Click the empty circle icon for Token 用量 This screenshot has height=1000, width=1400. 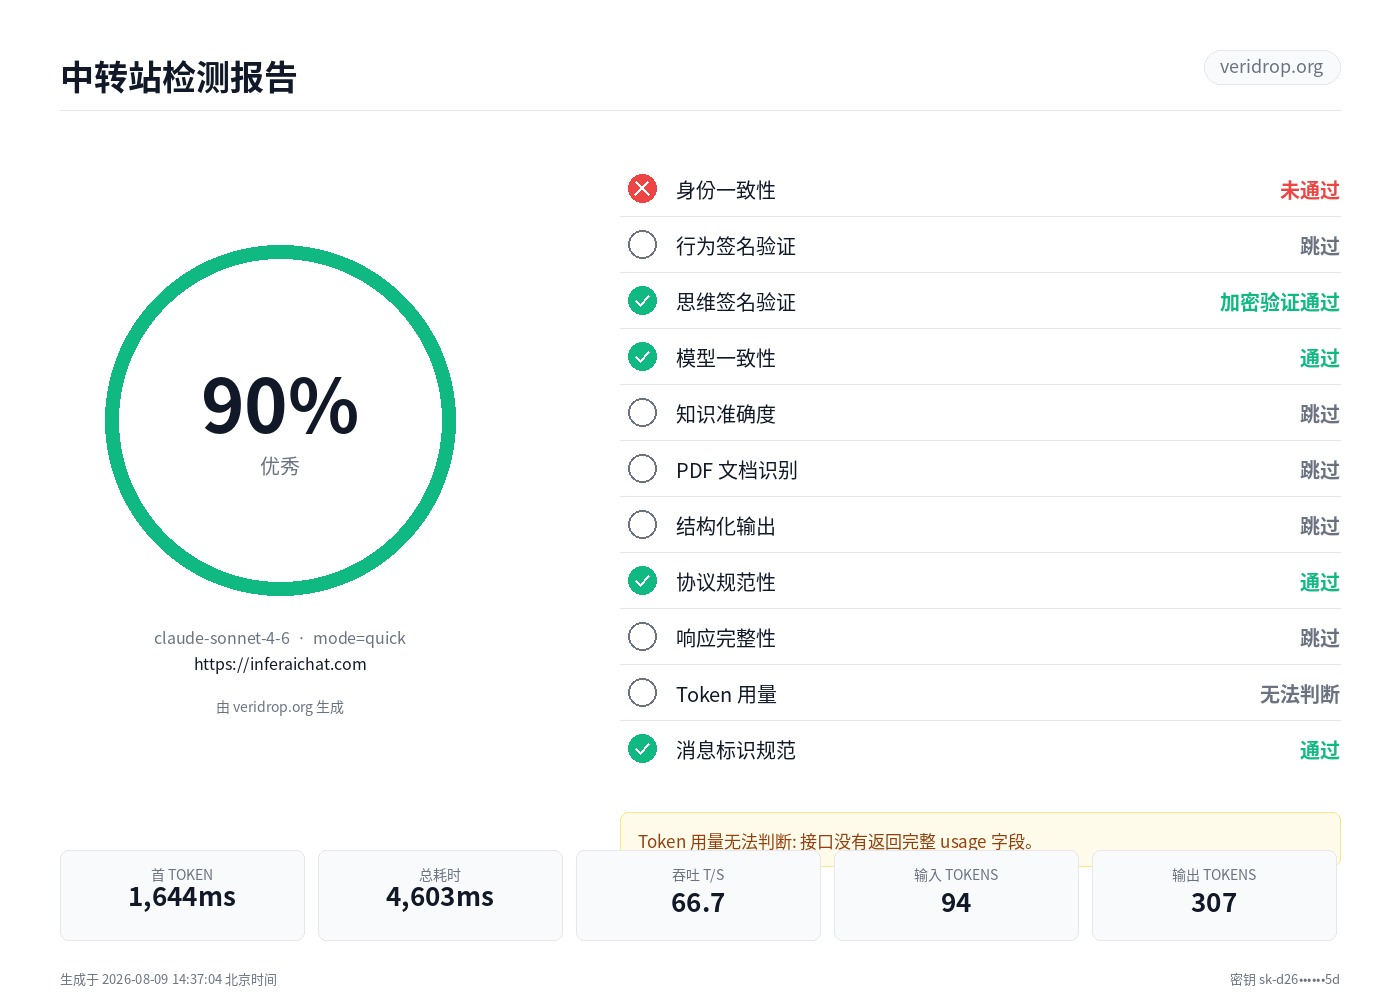point(642,693)
